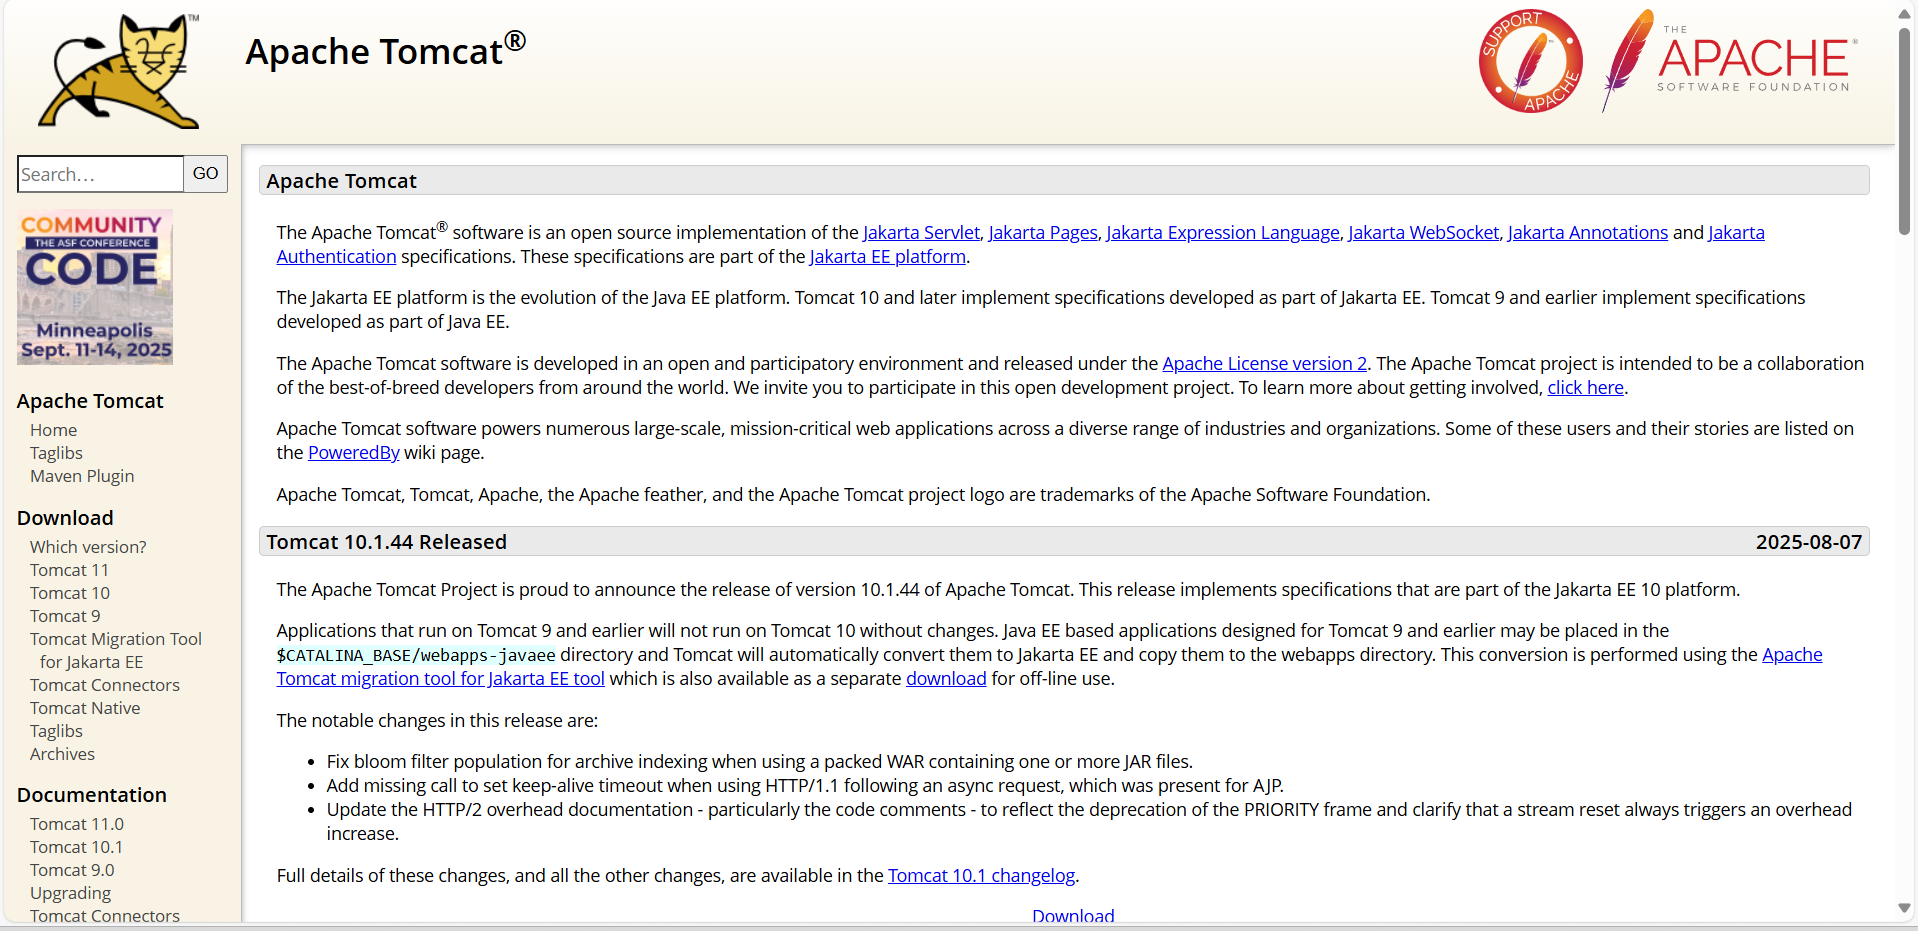Click the Download link at page bottom
The image size is (1918, 931).
coord(1073,916)
